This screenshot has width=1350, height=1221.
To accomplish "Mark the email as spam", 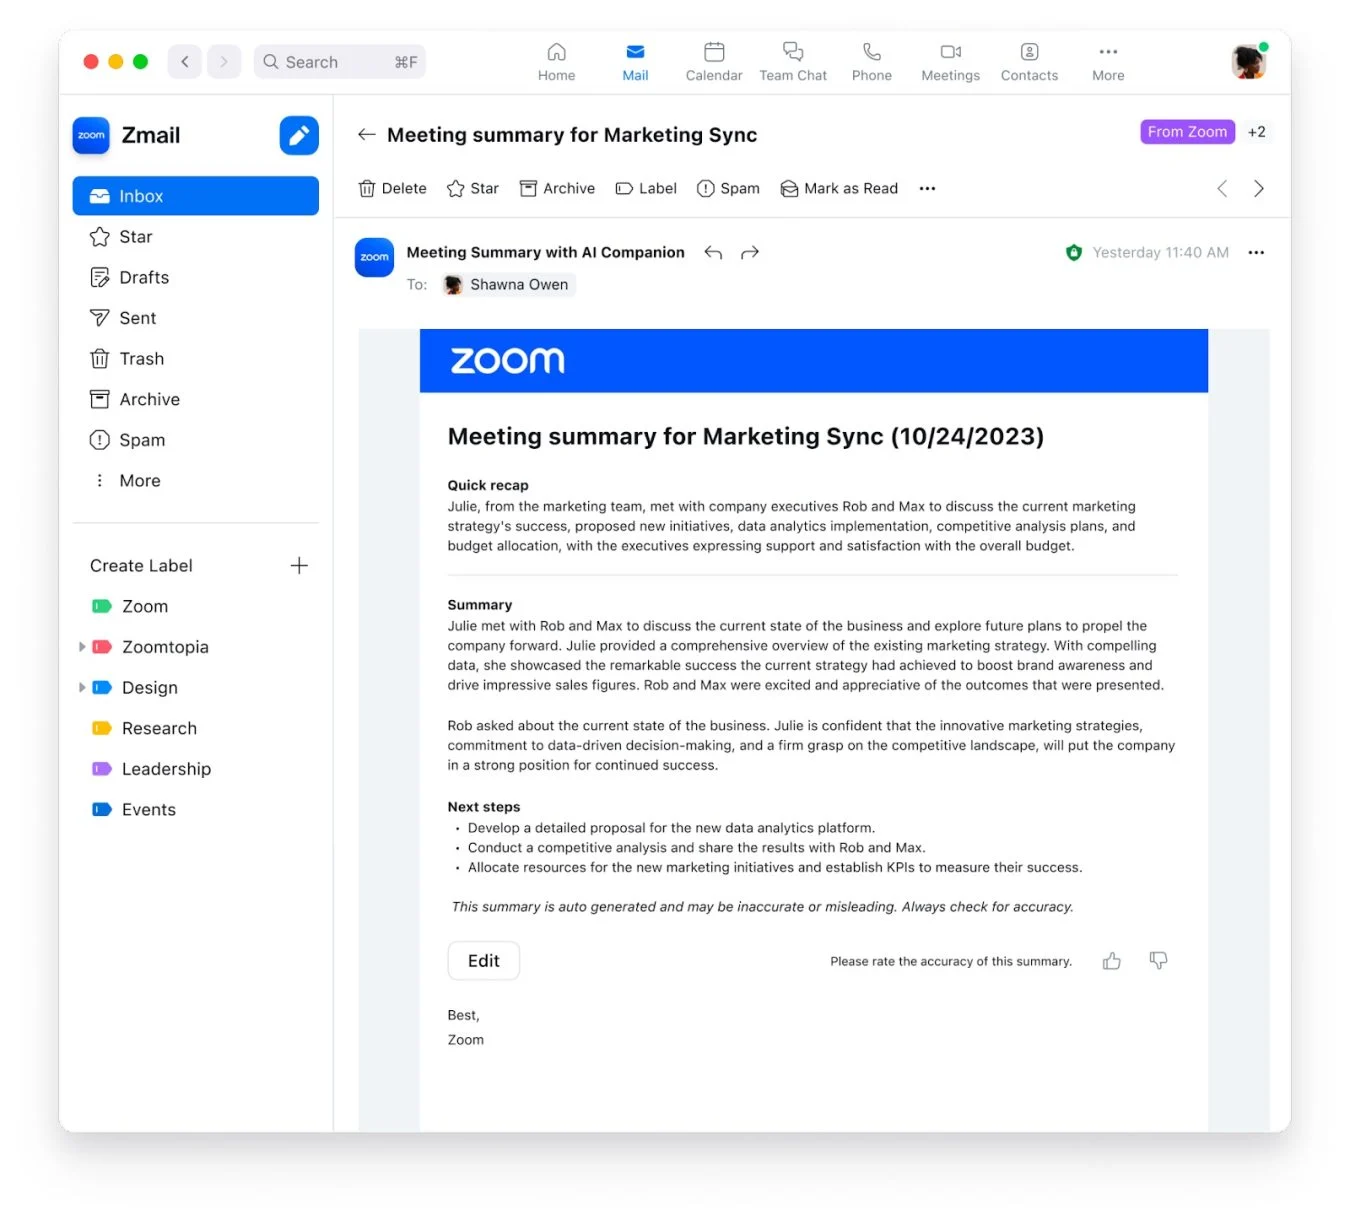I will 728,188.
